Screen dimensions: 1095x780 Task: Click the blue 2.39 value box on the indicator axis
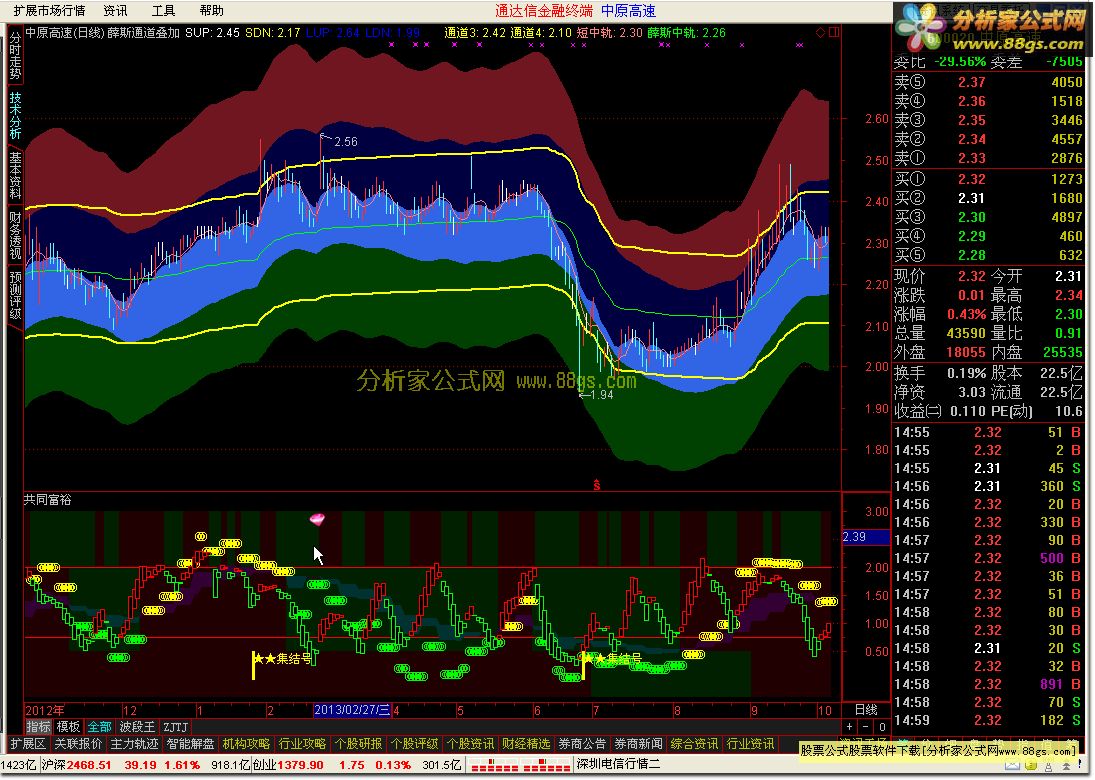point(866,537)
